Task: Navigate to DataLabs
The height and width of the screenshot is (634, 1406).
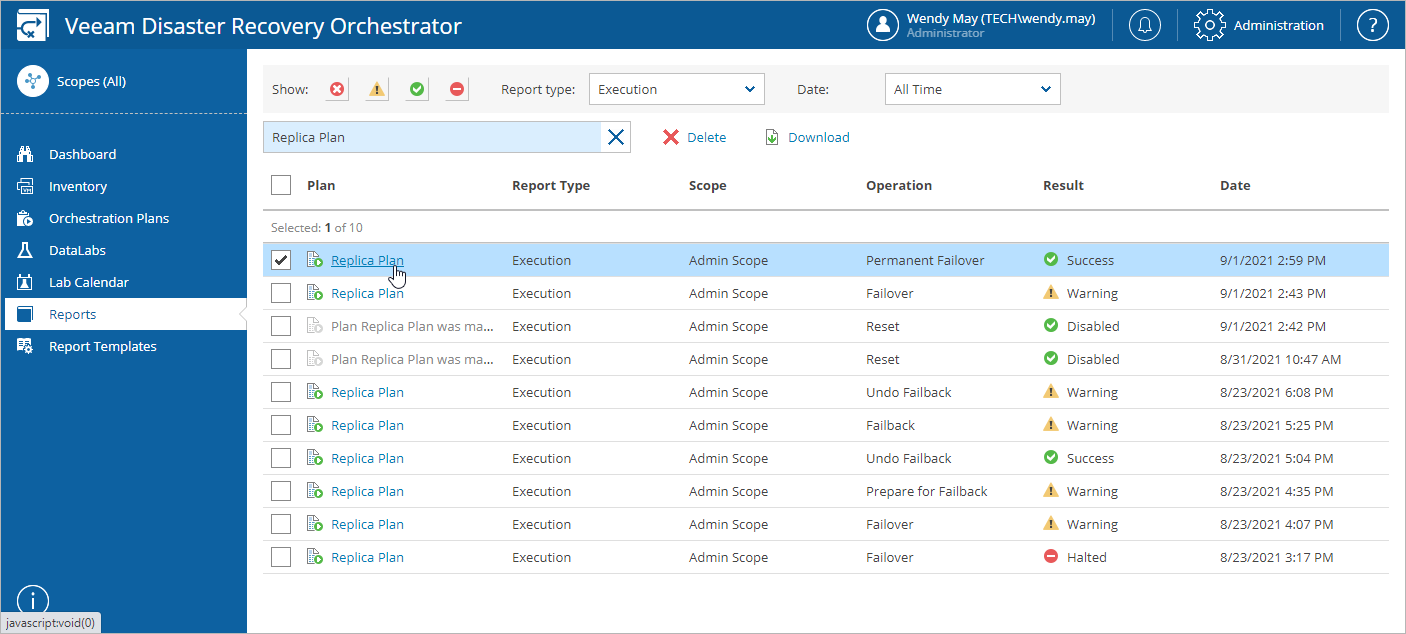Action: point(77,250)
